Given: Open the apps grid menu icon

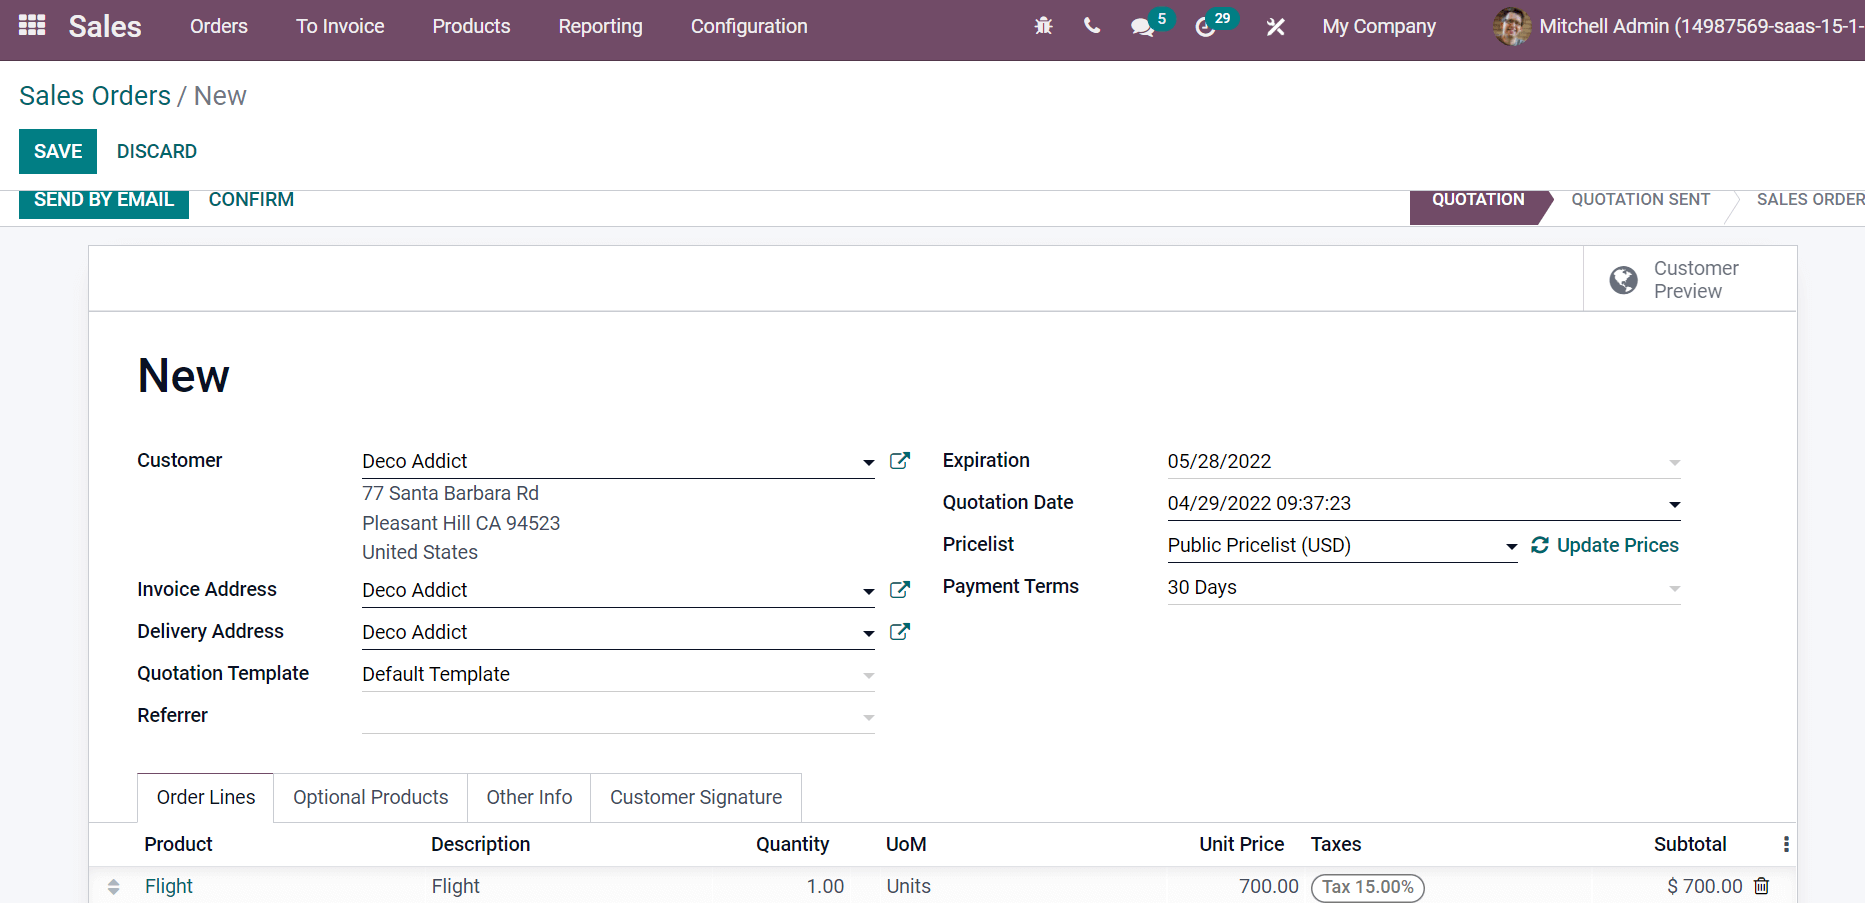Looking at the screenshot, I should 32,25.
